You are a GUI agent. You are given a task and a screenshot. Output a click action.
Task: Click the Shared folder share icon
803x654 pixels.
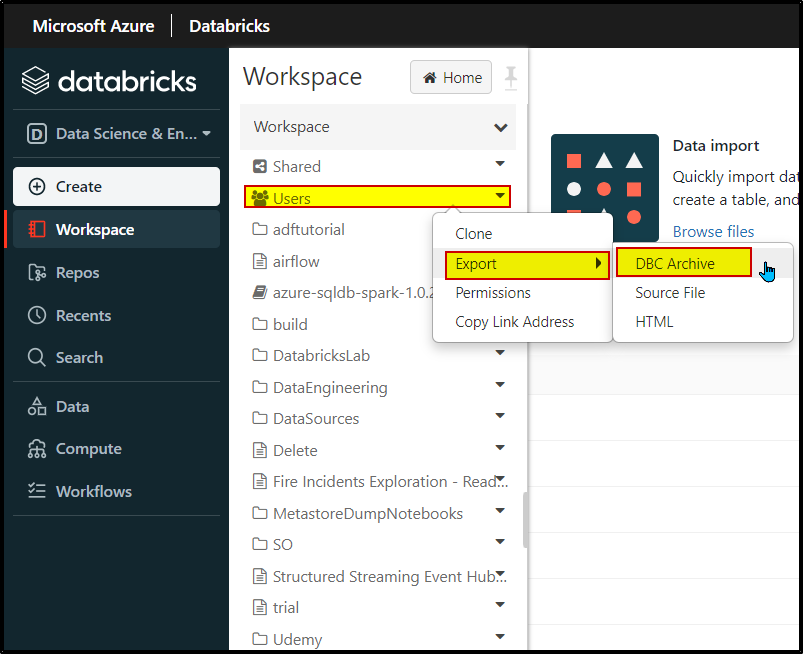260,166
